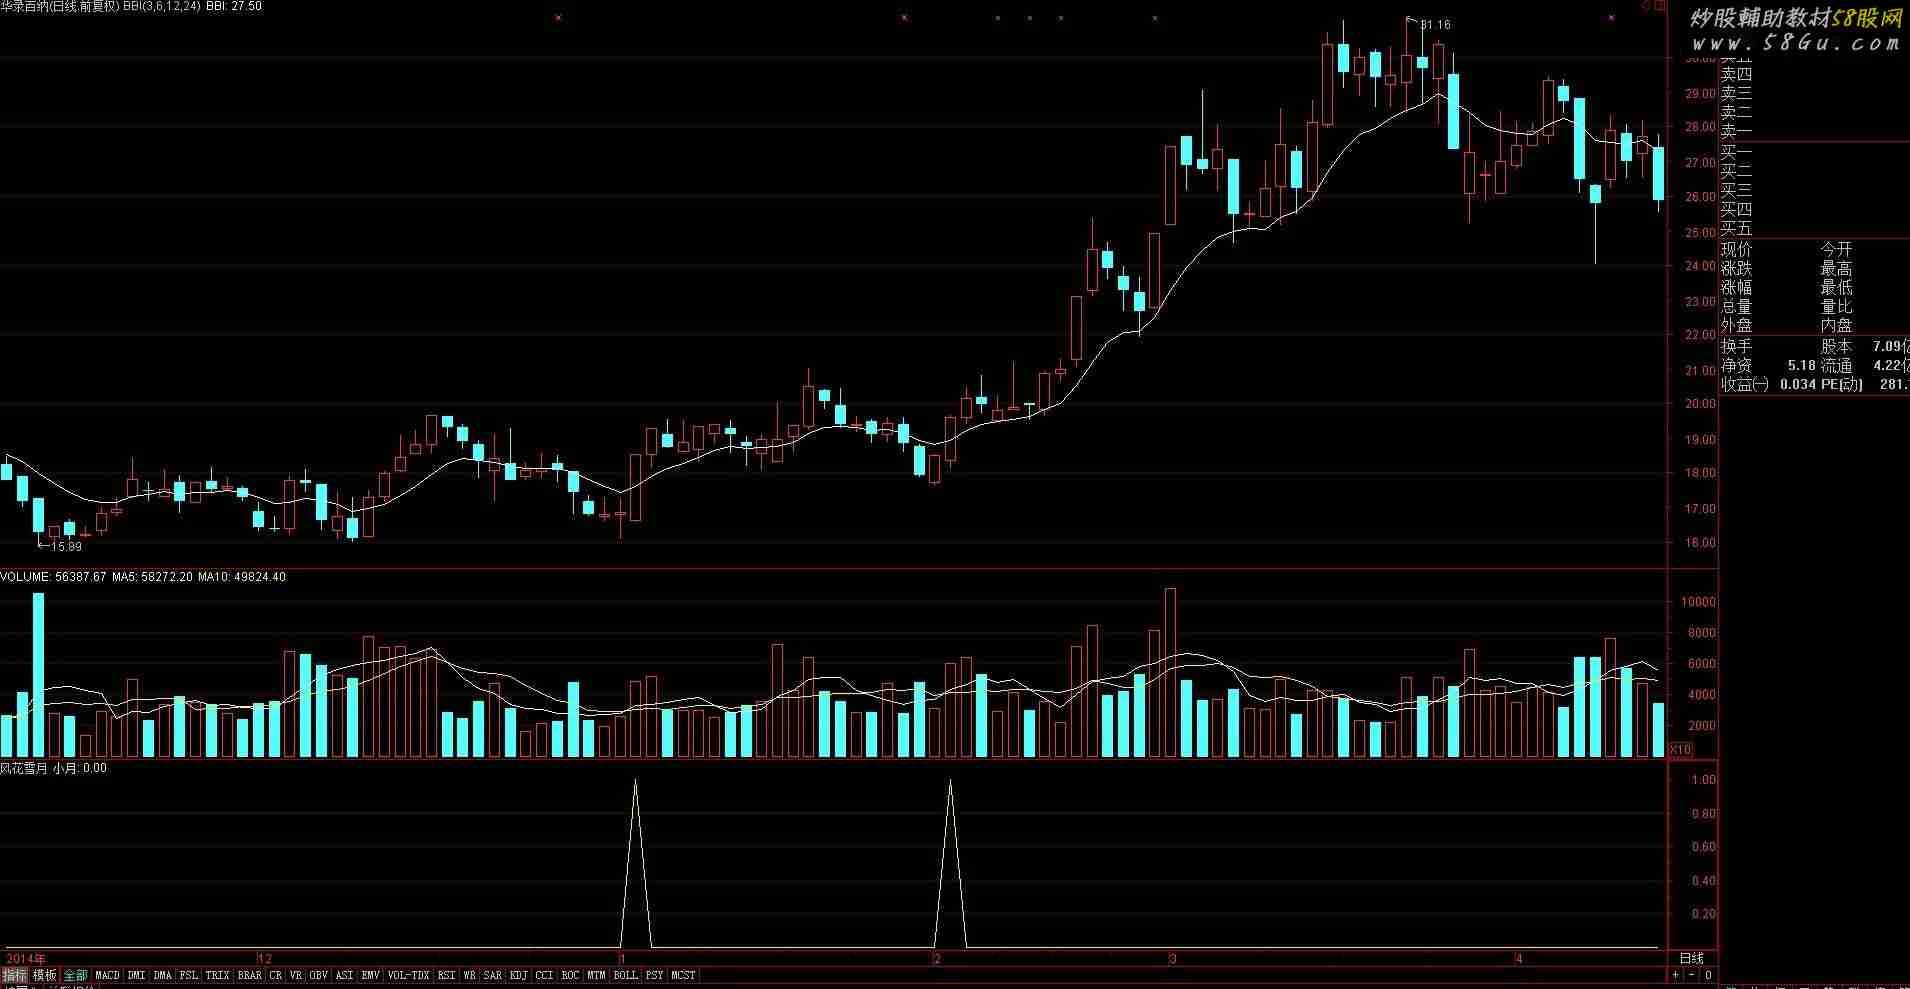This screenshot has width=1910, height=989.
Task: Click the 收益(一) 0.034 value
Action: coord(1798,384)
